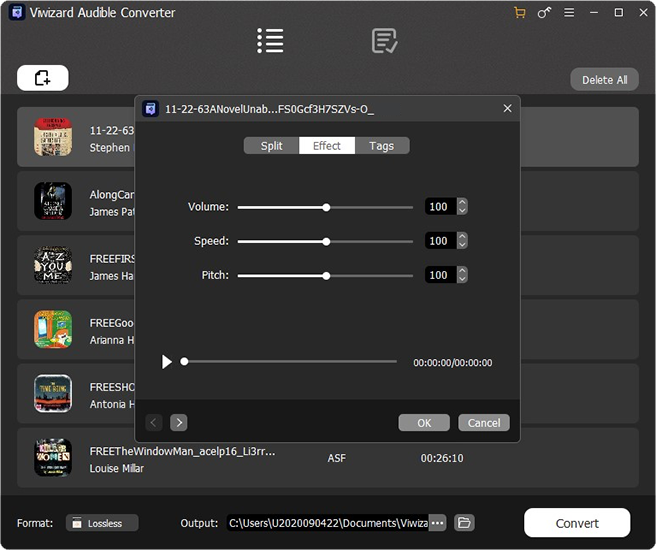Go to next file arrow in dialog
This screenshot has height=550, width=656.
pos(179,422)
